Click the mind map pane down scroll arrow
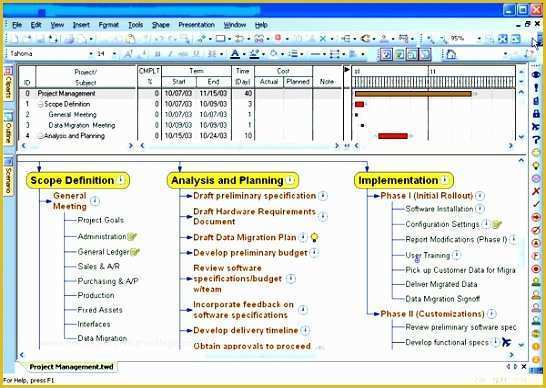Viewport: 546px width, 388px height. click(x=521, y=345)
